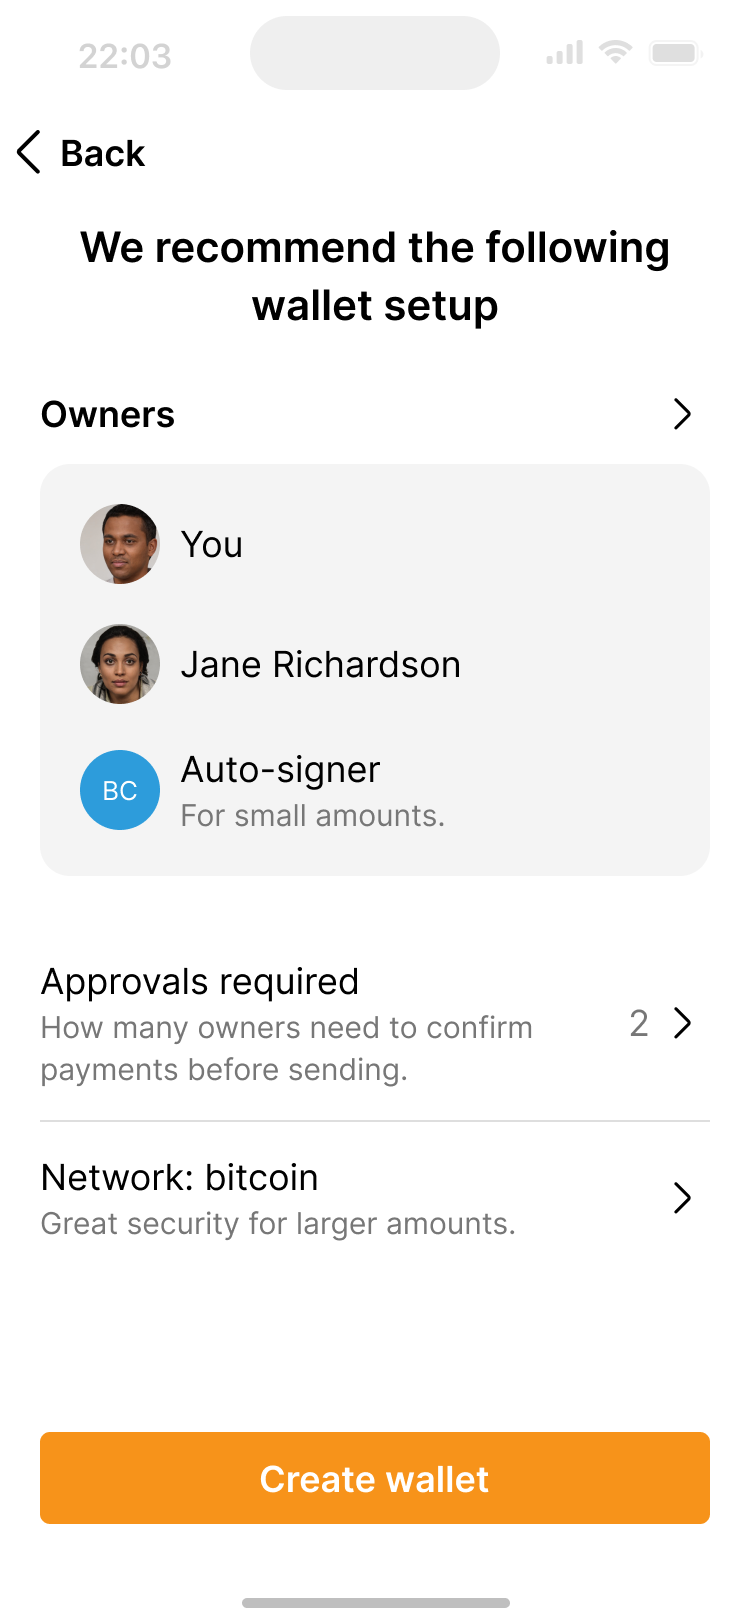Select Jane Richardson owner name

point(320,665)
